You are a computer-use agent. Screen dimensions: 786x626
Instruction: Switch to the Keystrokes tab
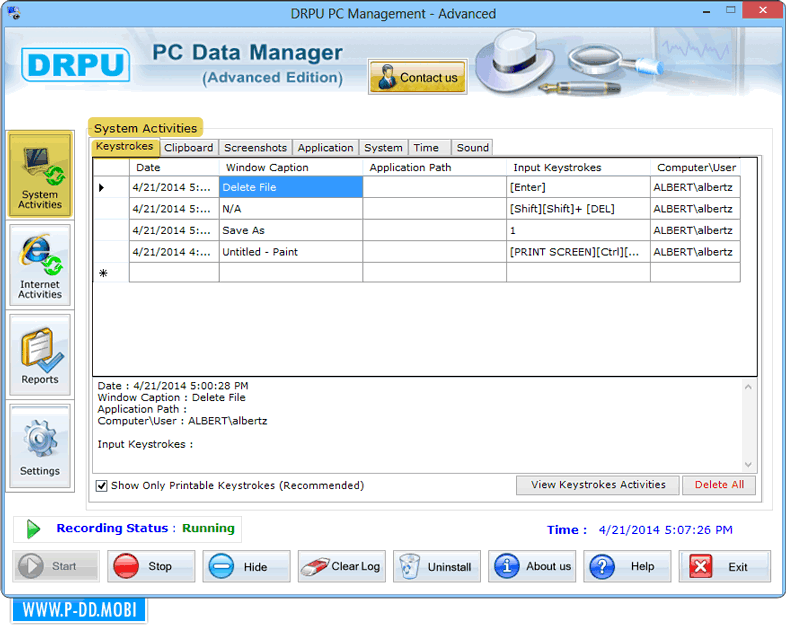125,146
